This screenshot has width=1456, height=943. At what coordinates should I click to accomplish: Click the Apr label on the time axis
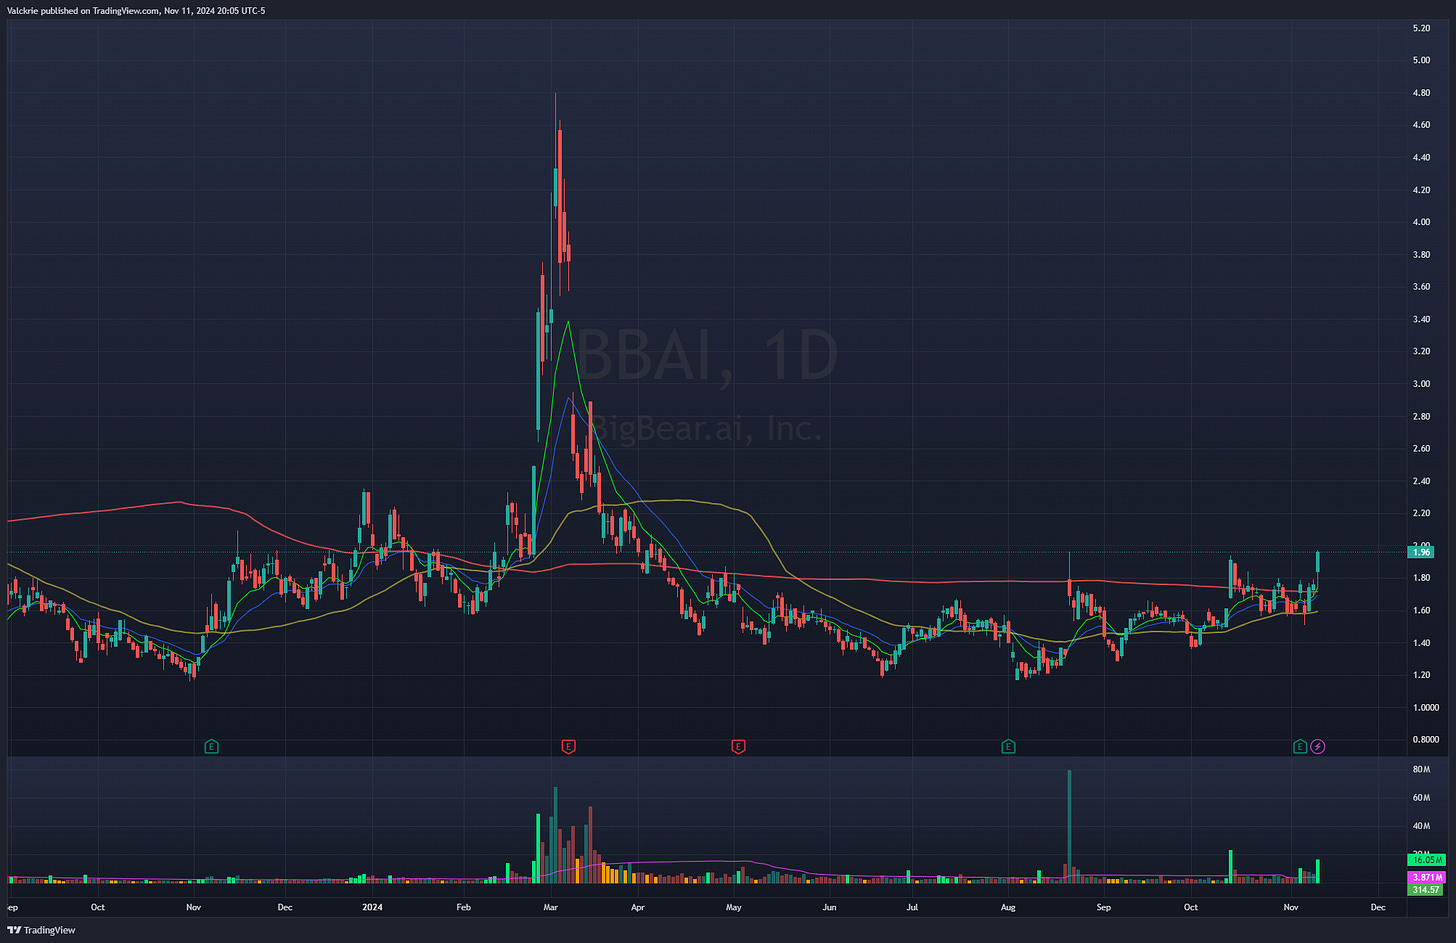[637, 908]
